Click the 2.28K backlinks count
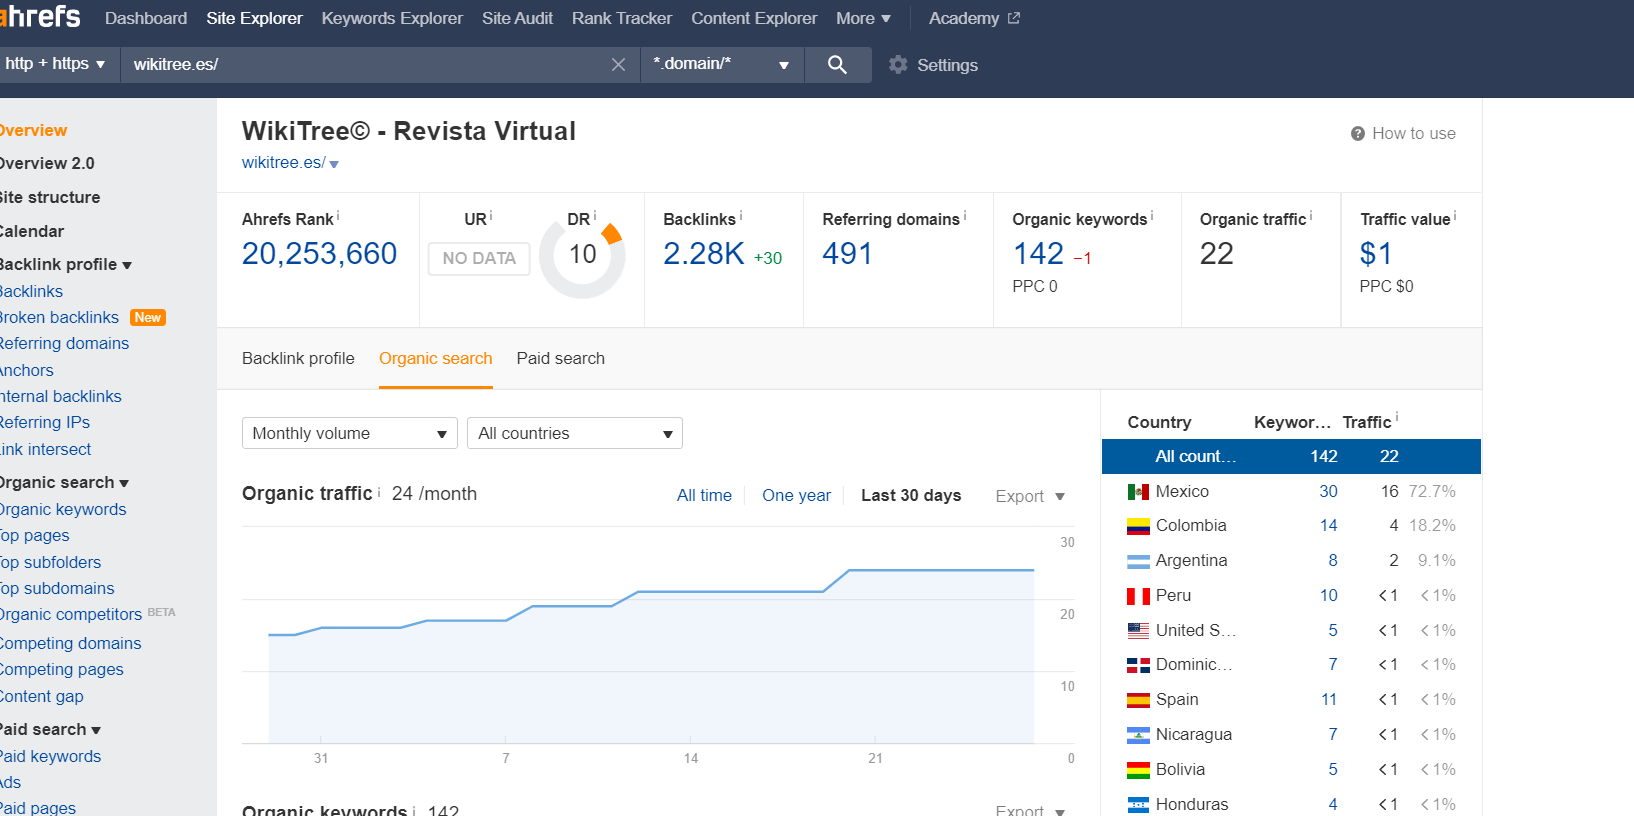 click(704, 254)
